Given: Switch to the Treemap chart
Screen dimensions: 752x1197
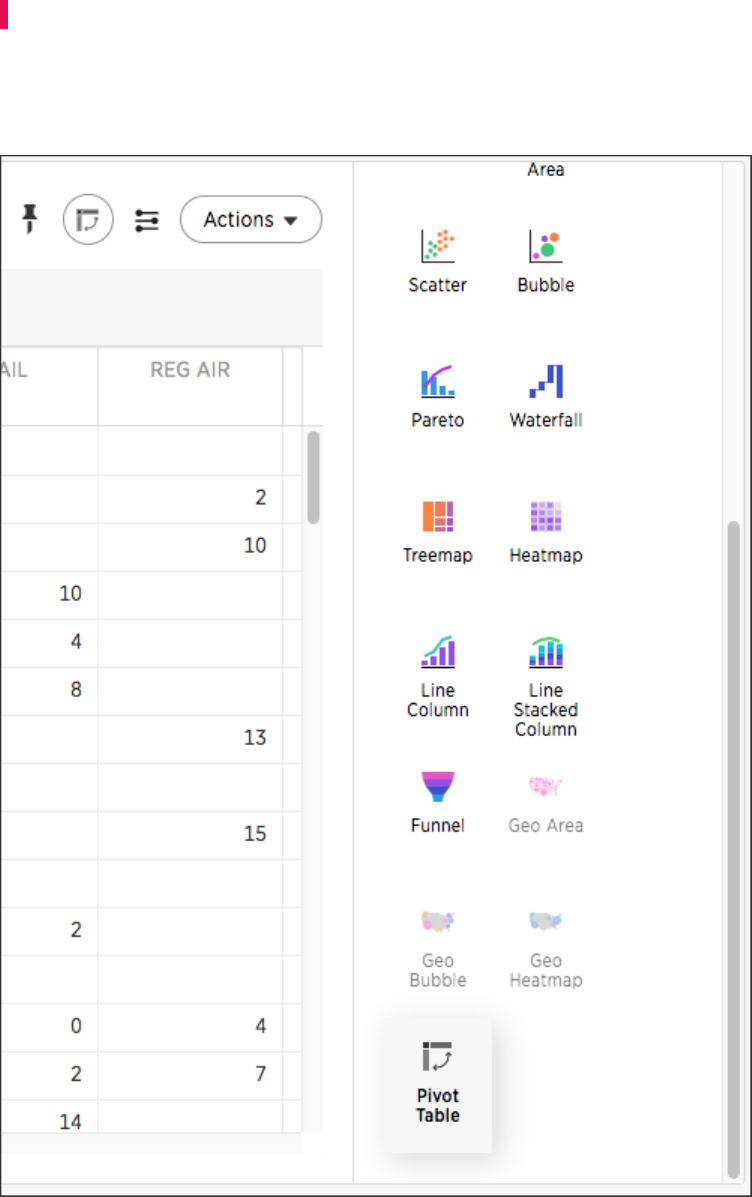Looking at the screenshot, I should pos(437,532).
